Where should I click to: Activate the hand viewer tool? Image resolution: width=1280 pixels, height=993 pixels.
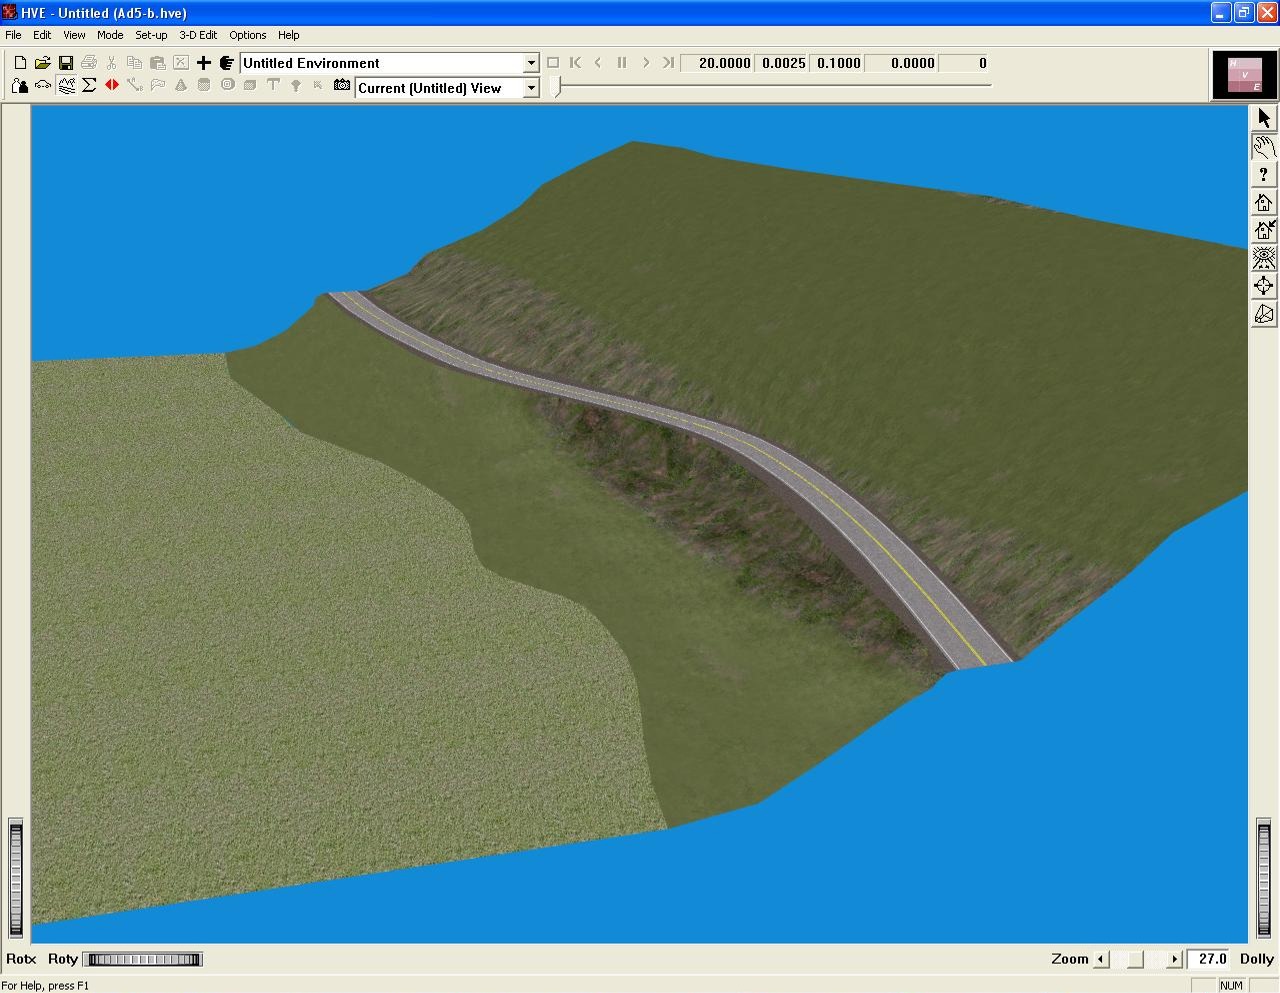pyautogui.click(x=1264, y=147)
